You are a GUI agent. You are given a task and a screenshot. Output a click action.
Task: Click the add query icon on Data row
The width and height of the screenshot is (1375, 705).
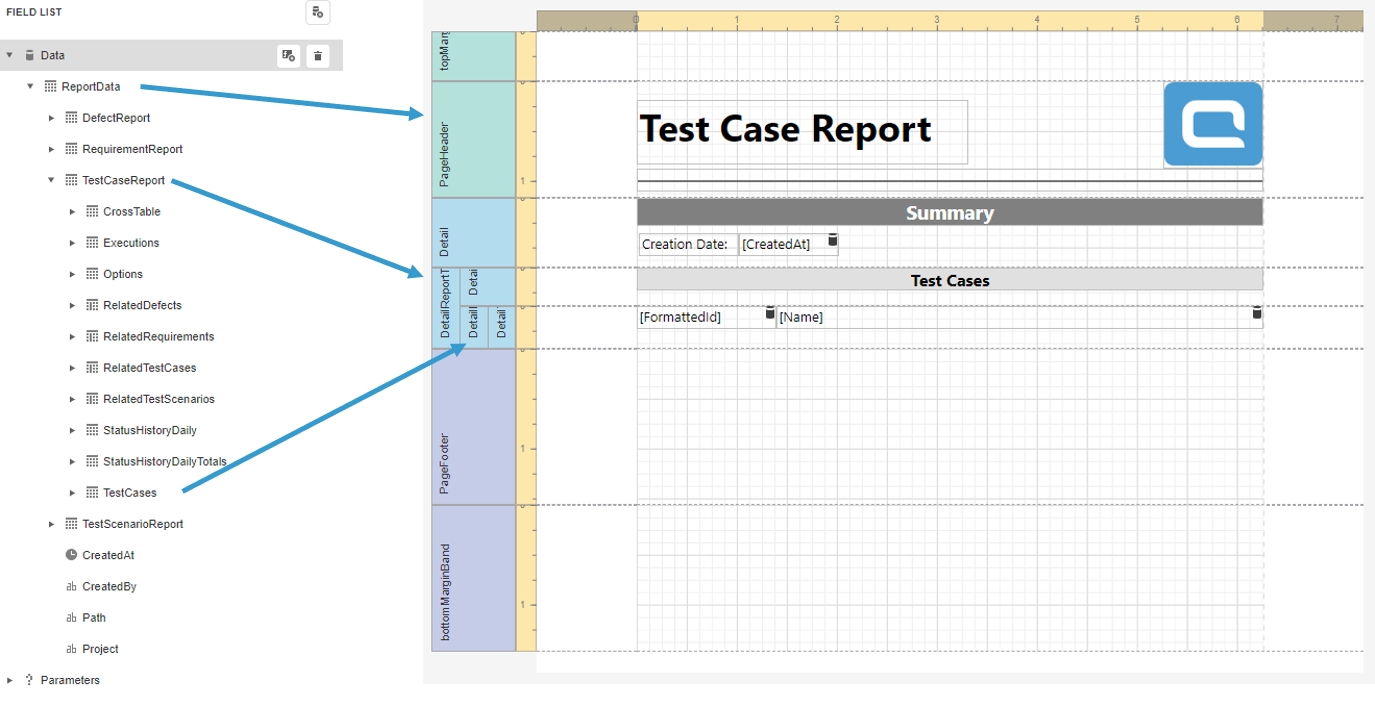[x=288, y=56]
